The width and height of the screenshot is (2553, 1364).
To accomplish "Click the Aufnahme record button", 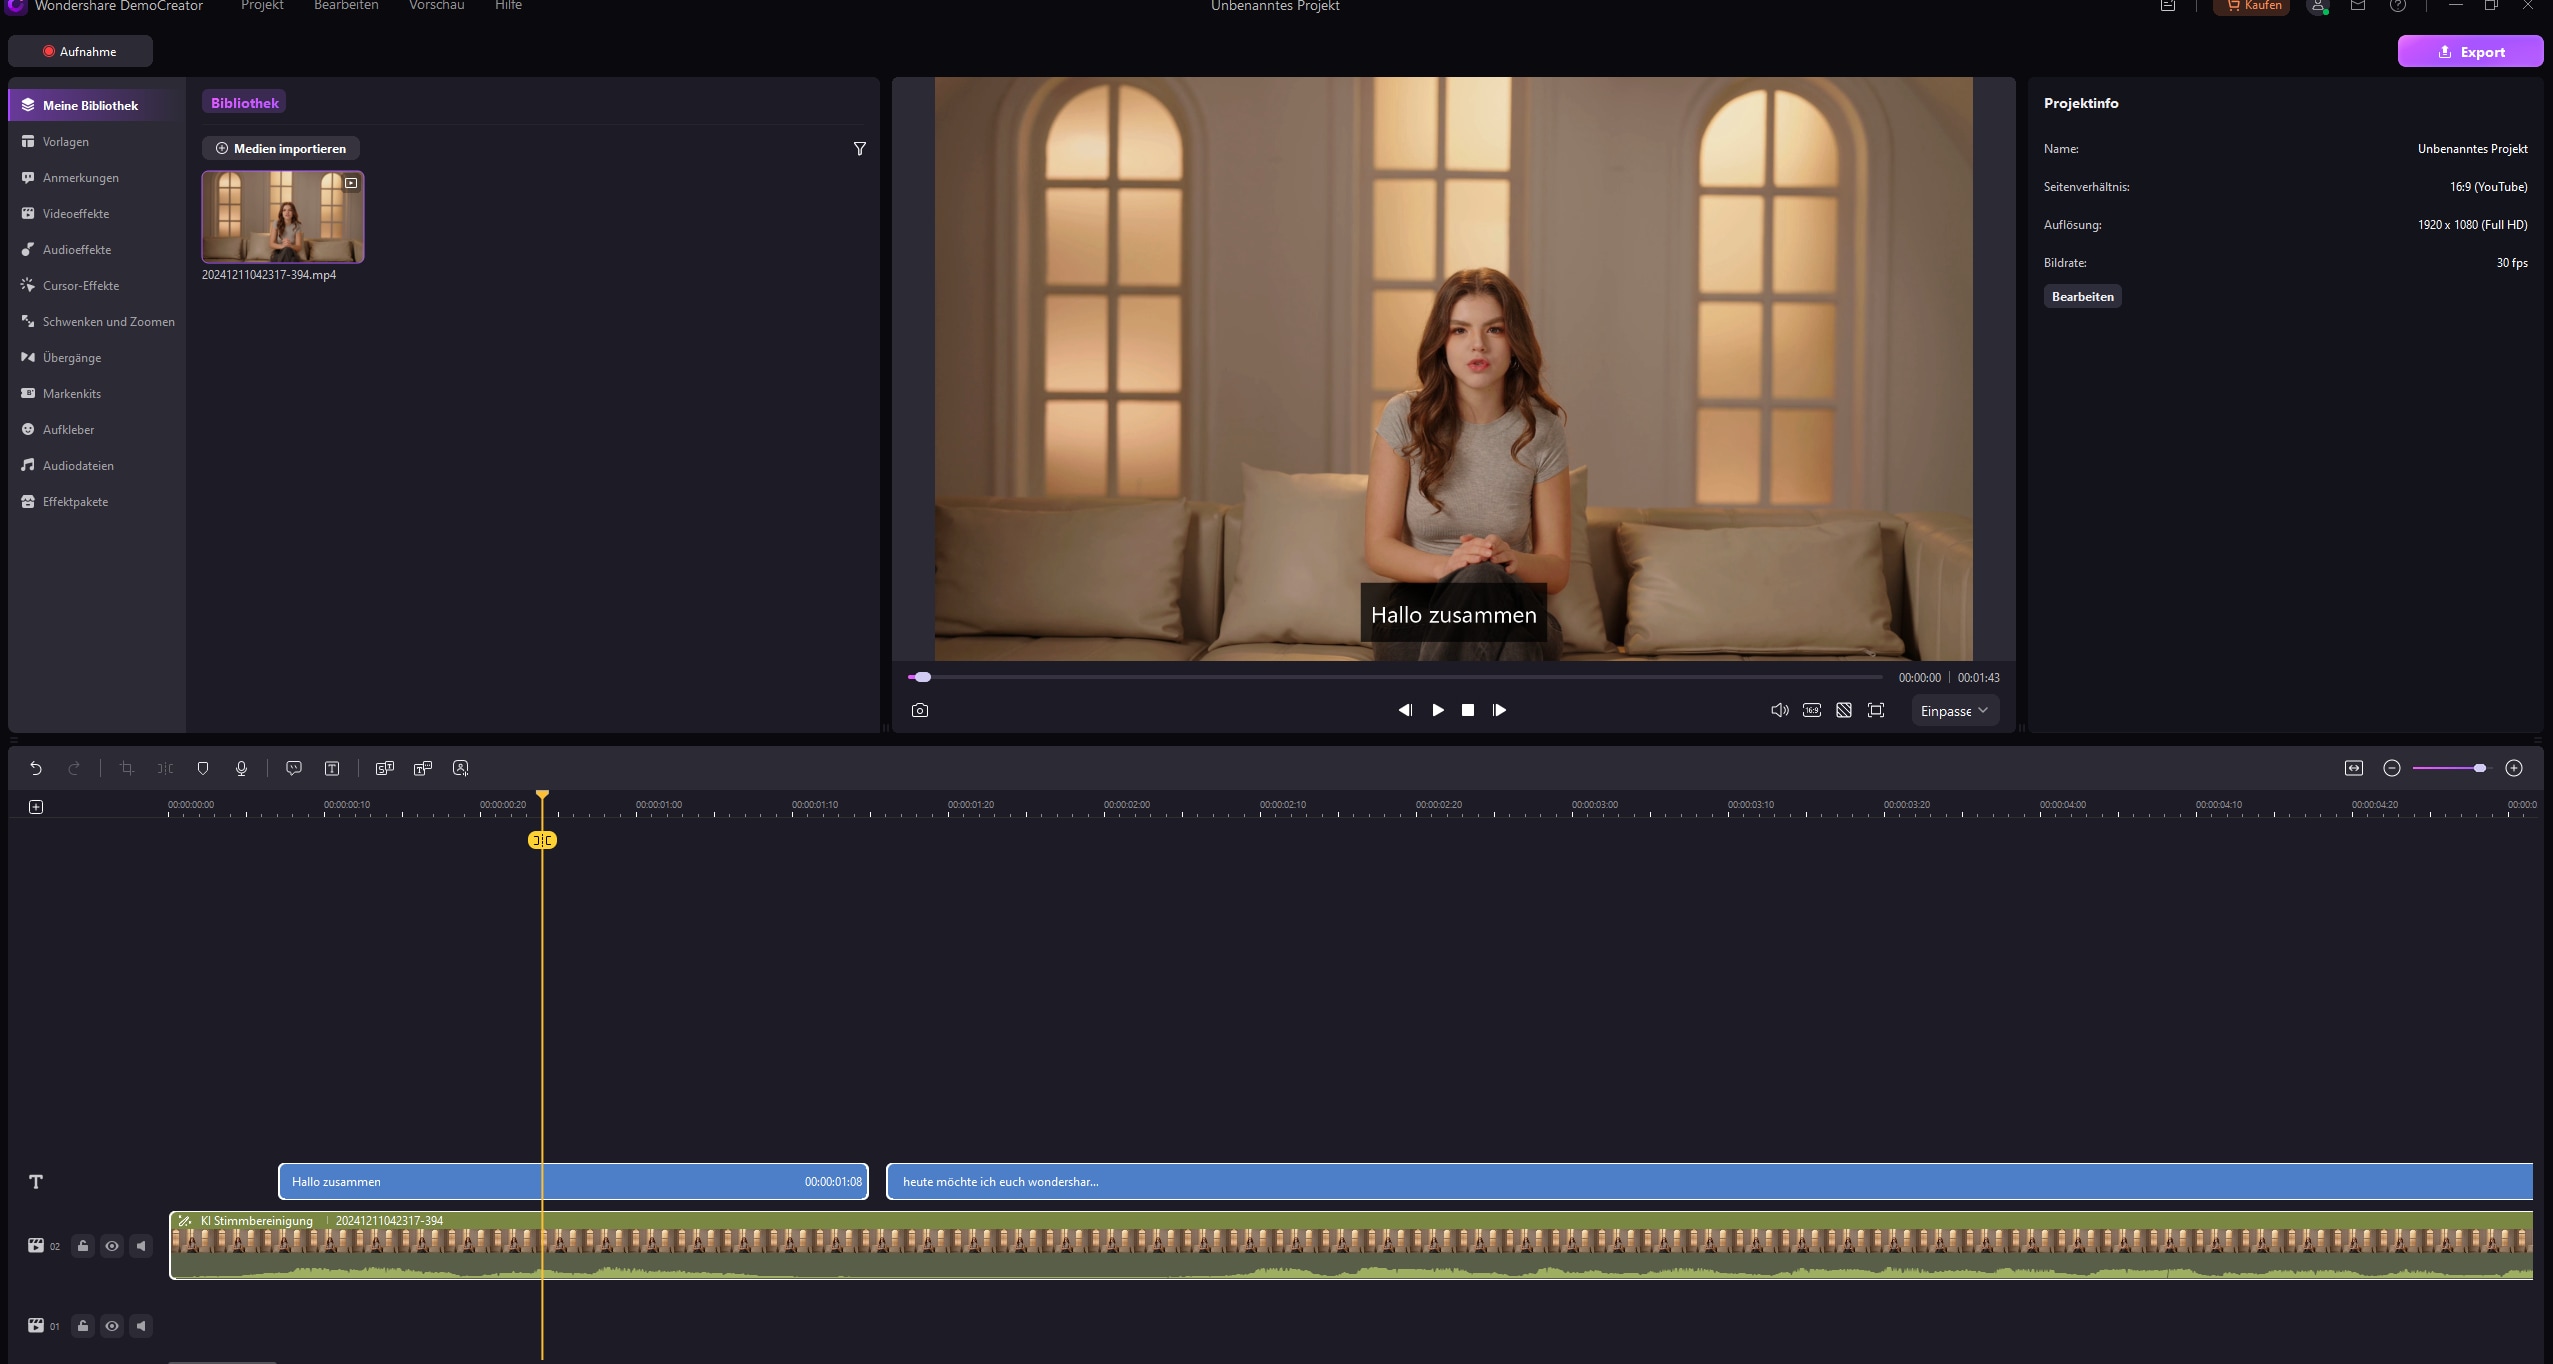I will [x=80, y=51].
